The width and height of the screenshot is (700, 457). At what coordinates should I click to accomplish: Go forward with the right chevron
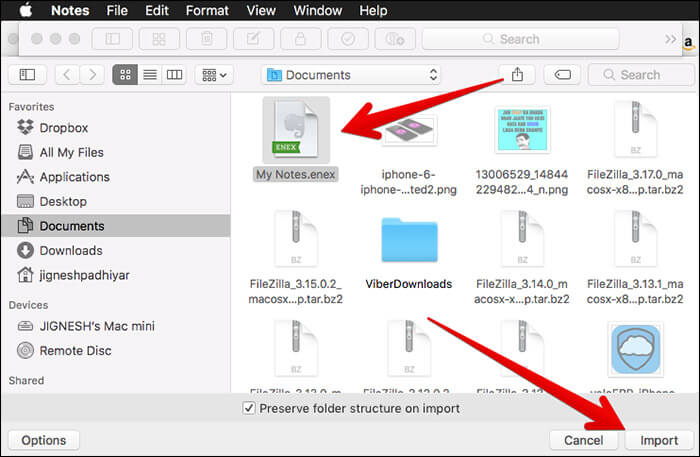tap(92, 75)
